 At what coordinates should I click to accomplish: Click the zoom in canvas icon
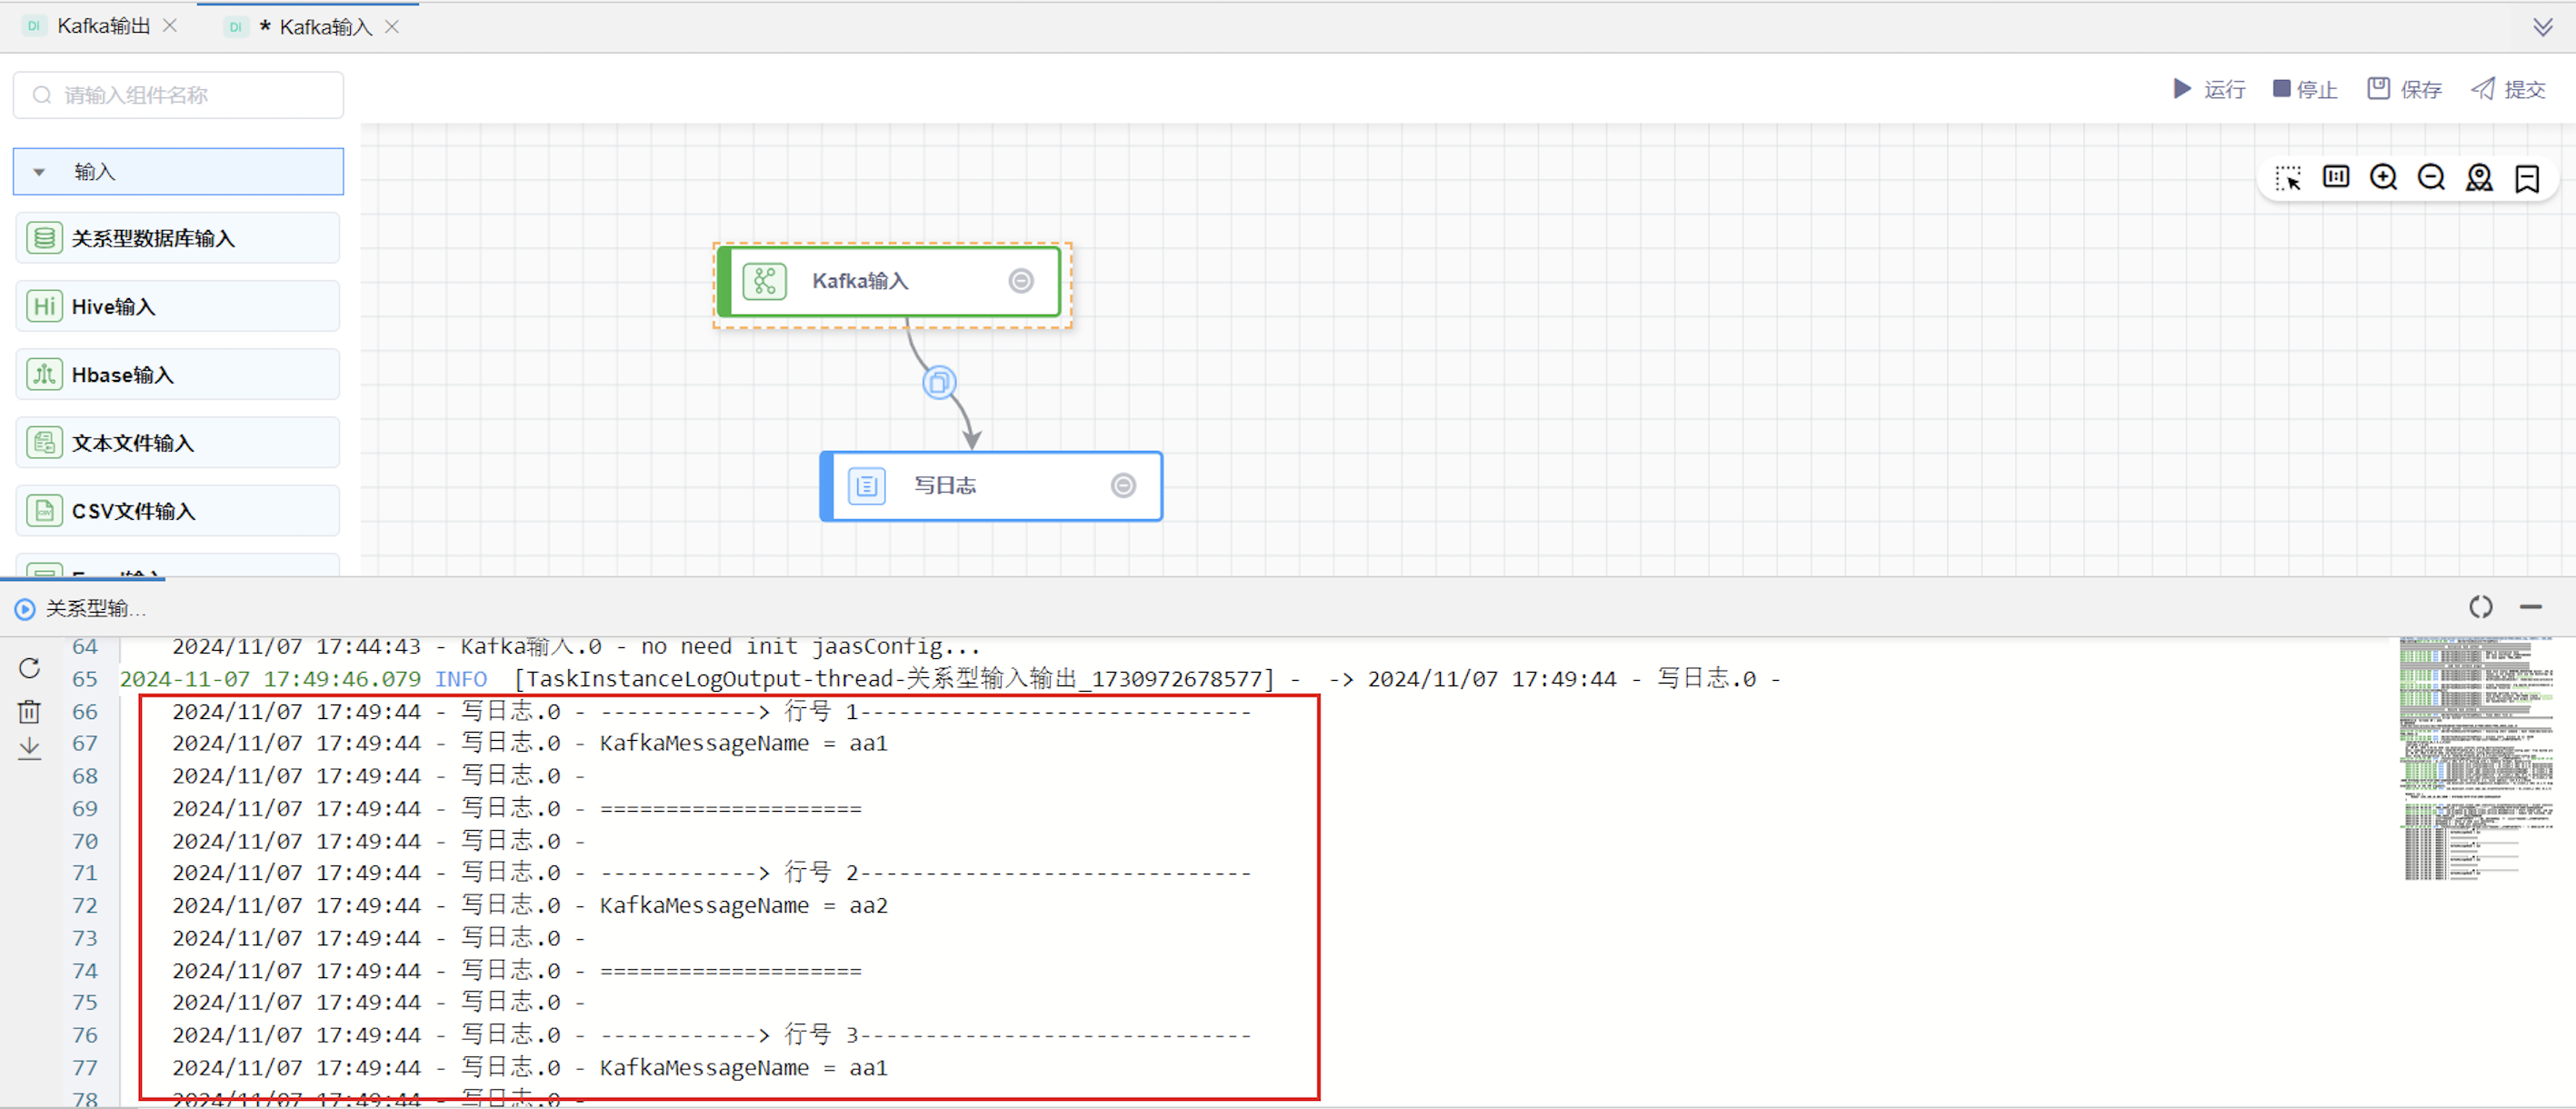pyautogui.click(x=2383, y=178)
